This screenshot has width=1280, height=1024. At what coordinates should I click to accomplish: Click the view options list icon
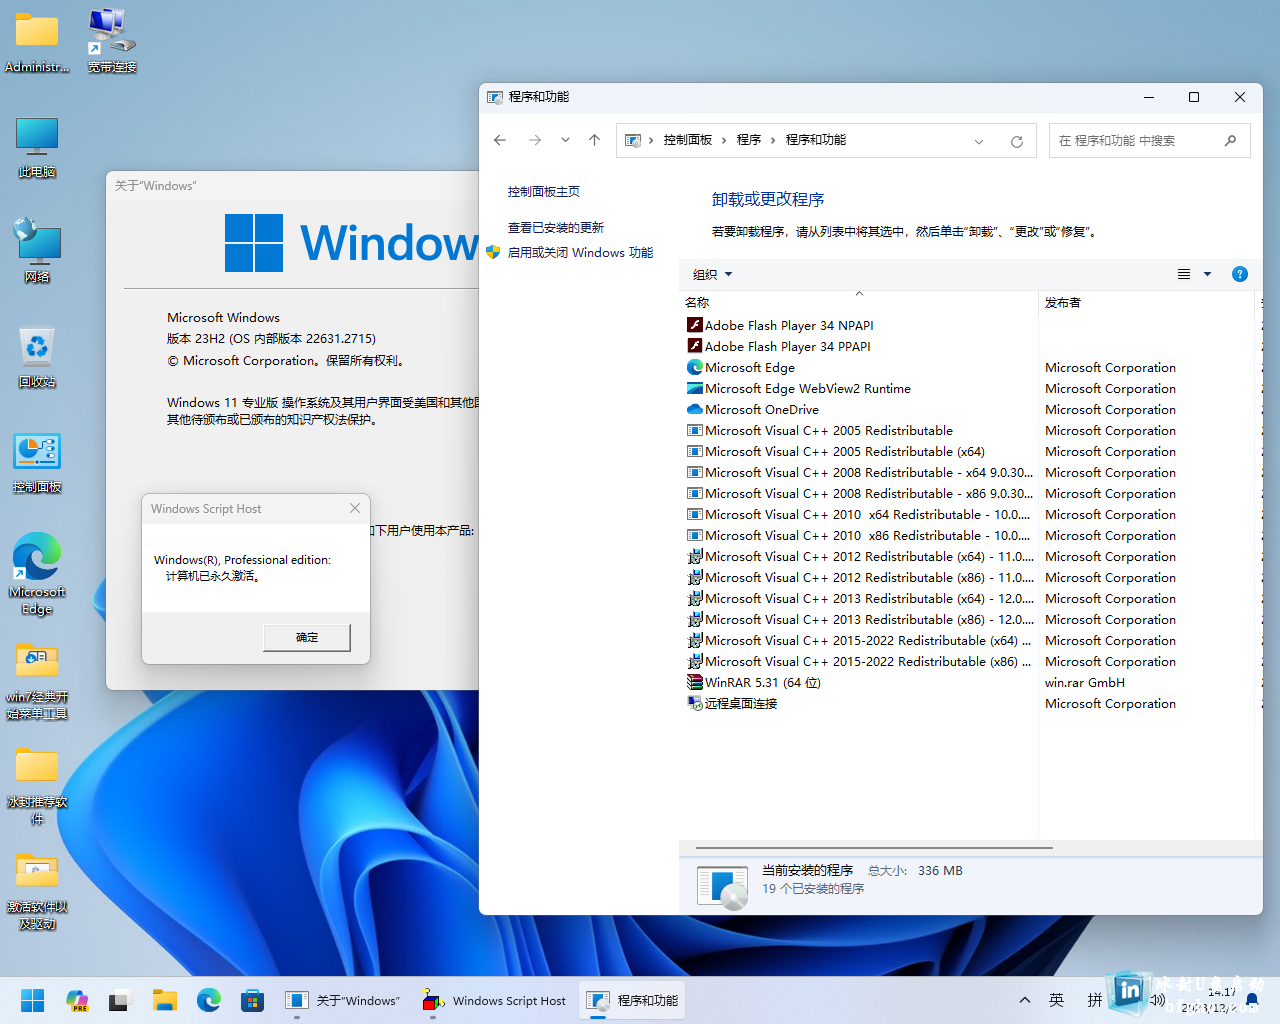[1184, 274]
